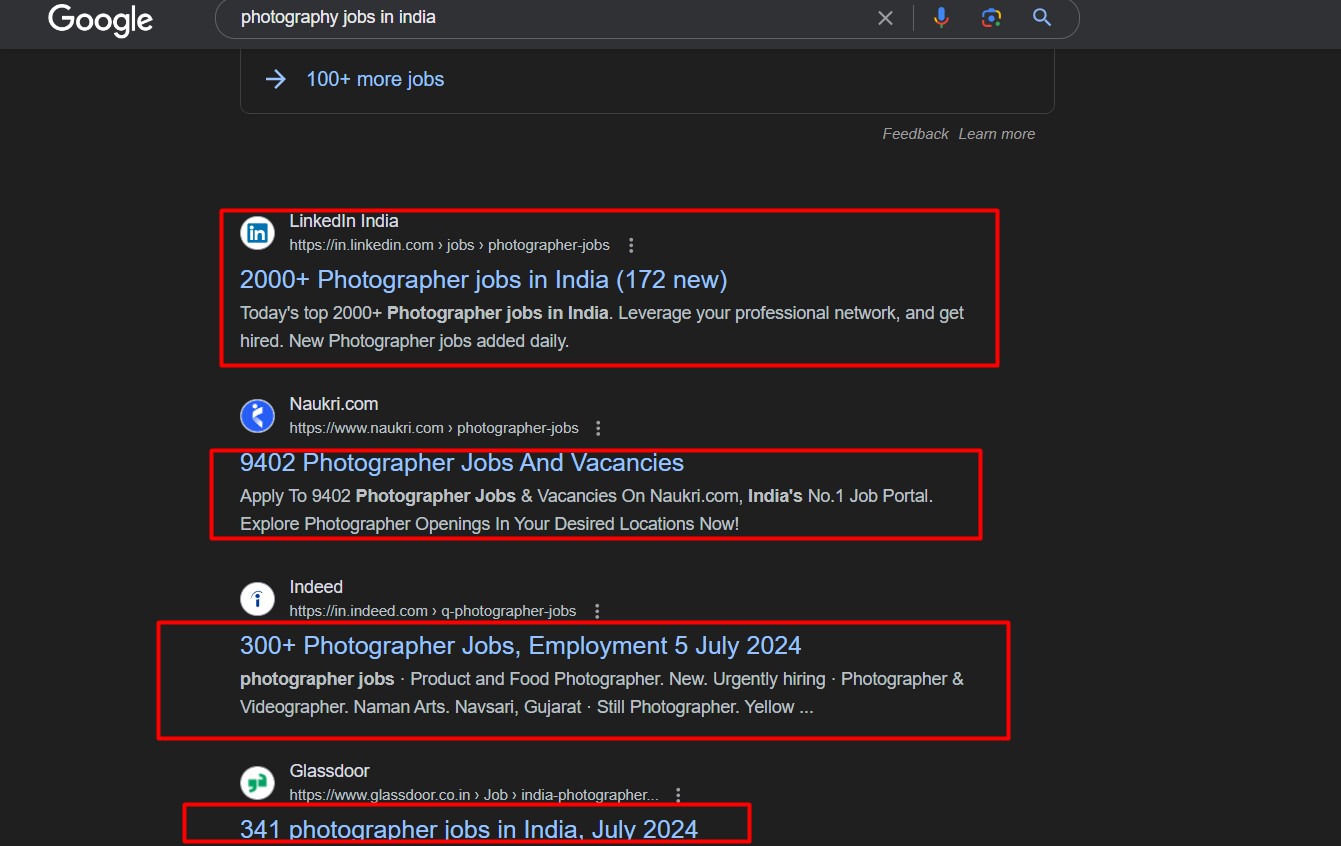Click the www.glassdoor.co.in breadcrumb URL
Viewport: 1341px width, 846px height.
tap(474, 795)
